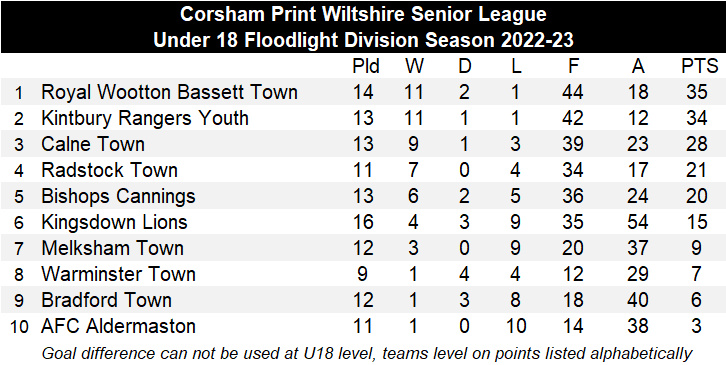Click Bishops Cannings team name

click(x=118, y=196)
